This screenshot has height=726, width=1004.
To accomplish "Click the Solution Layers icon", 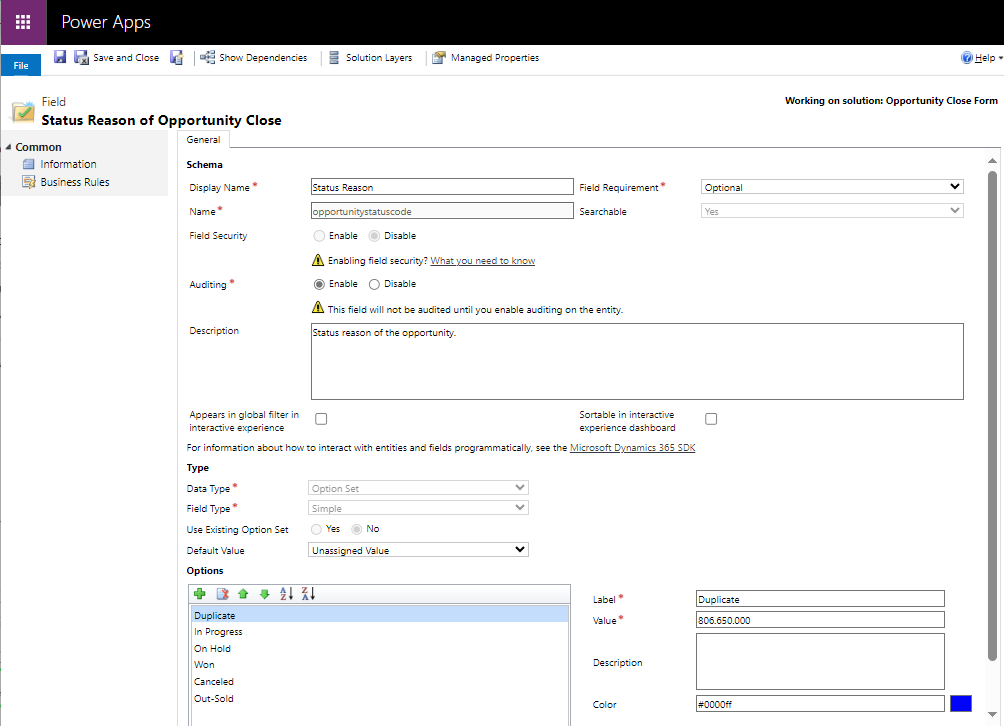I will click(x=334, y=57).
